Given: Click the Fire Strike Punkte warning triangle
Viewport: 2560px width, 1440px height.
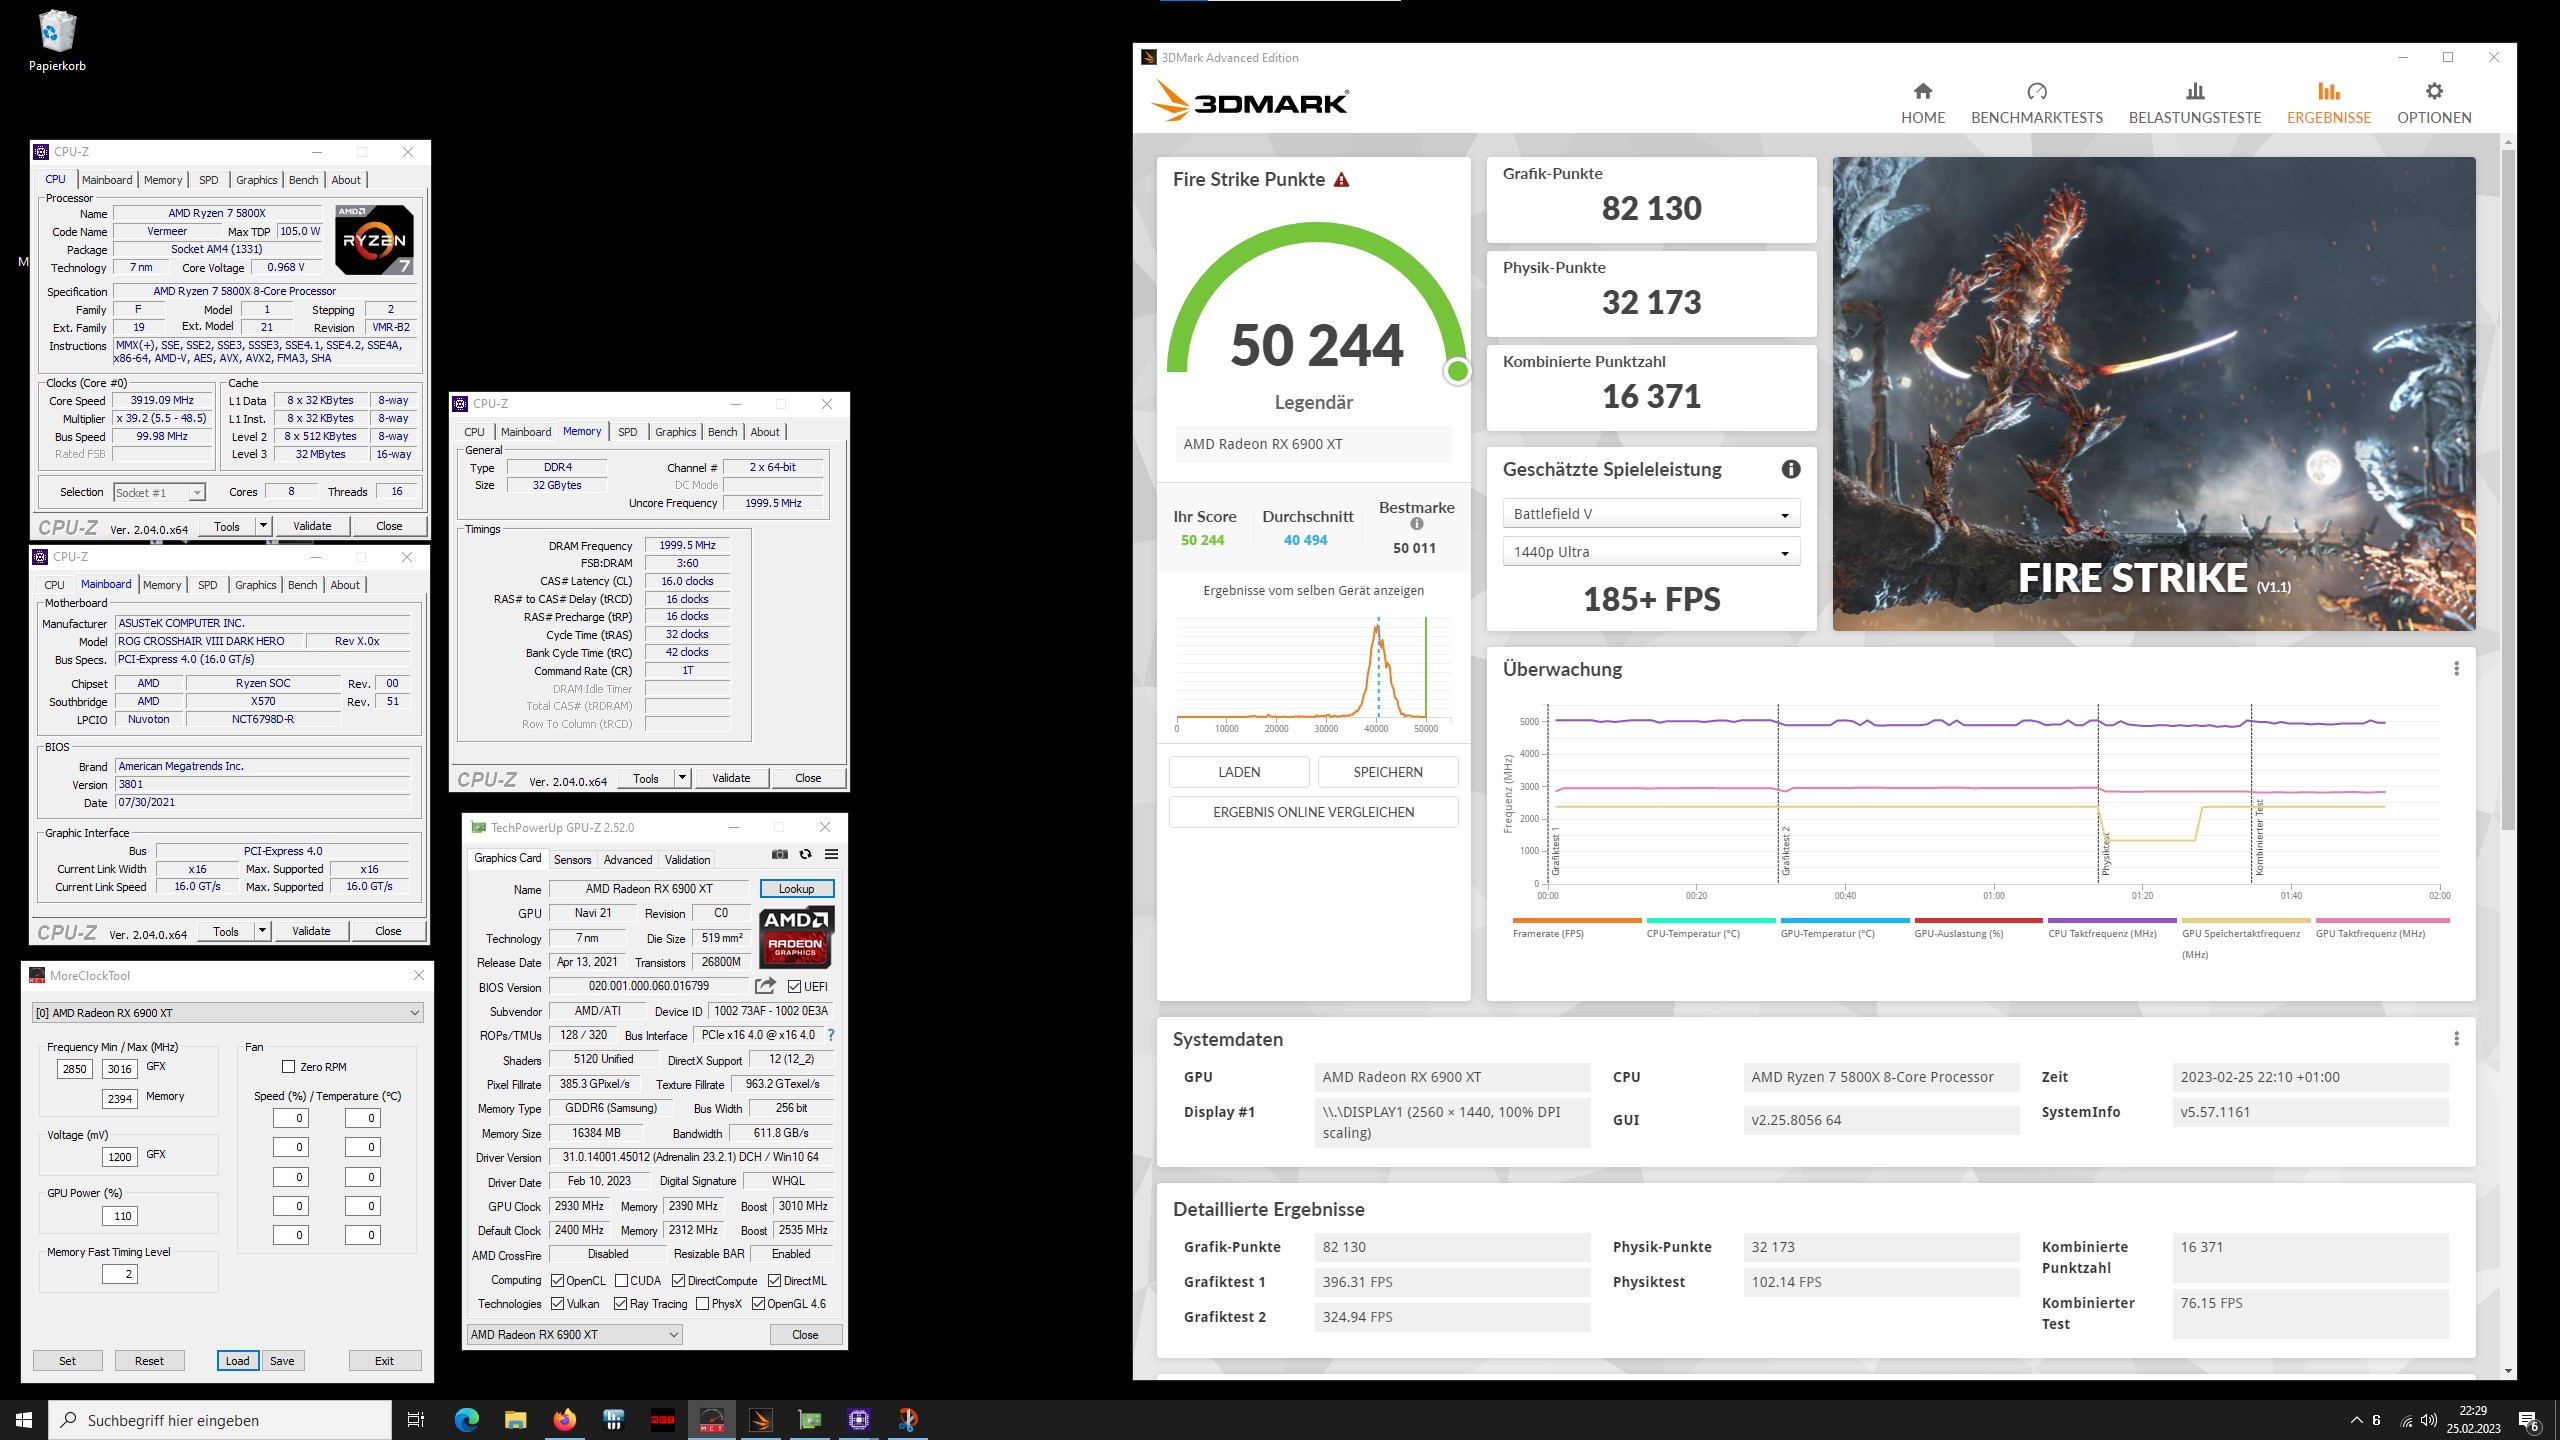Looking at the screenshot, I should [1342, 180].
